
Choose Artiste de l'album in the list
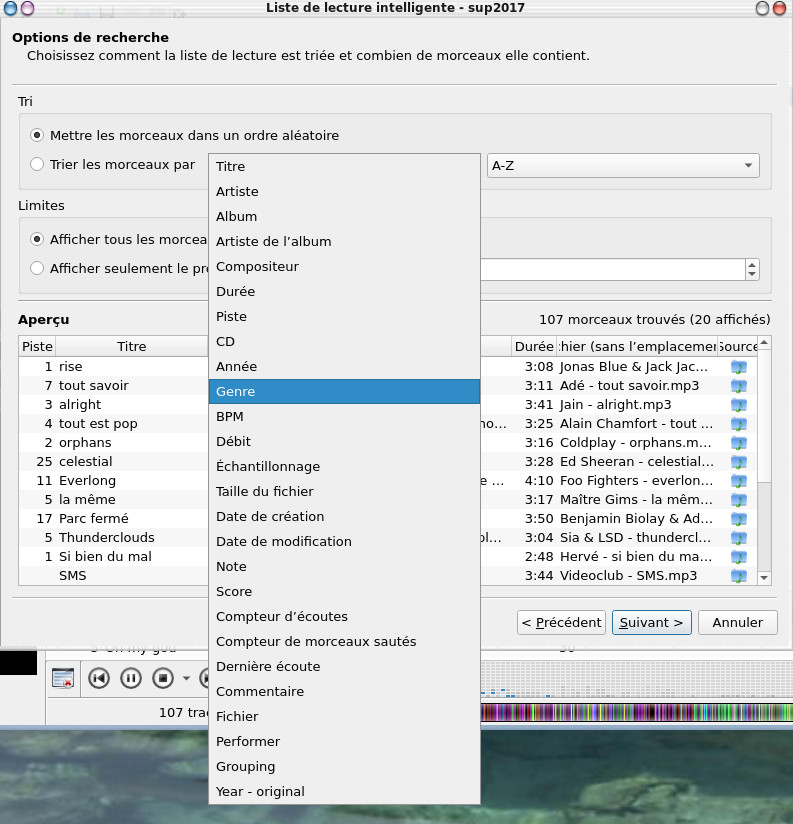pos(344,241)
